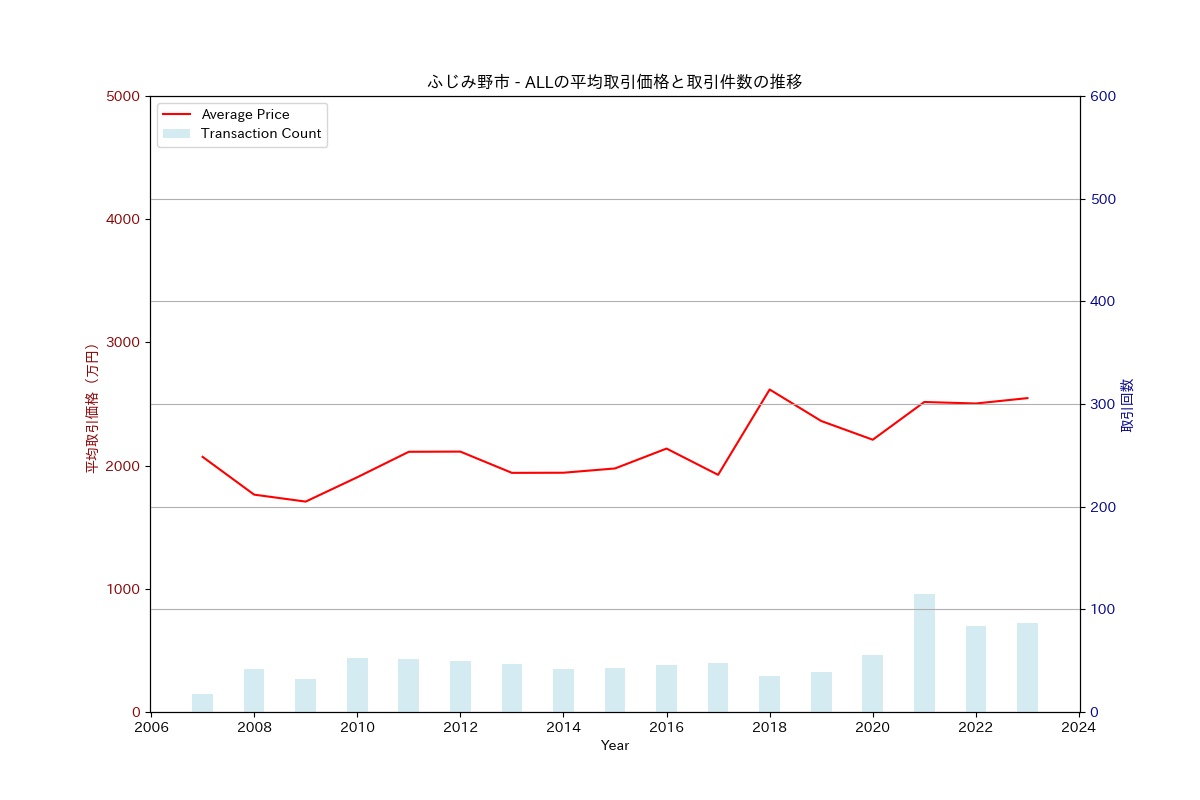Select the 2023 transaction count bar
Image resolution: width=1200 pixels, height=800 pixels.
(1027, 667)
